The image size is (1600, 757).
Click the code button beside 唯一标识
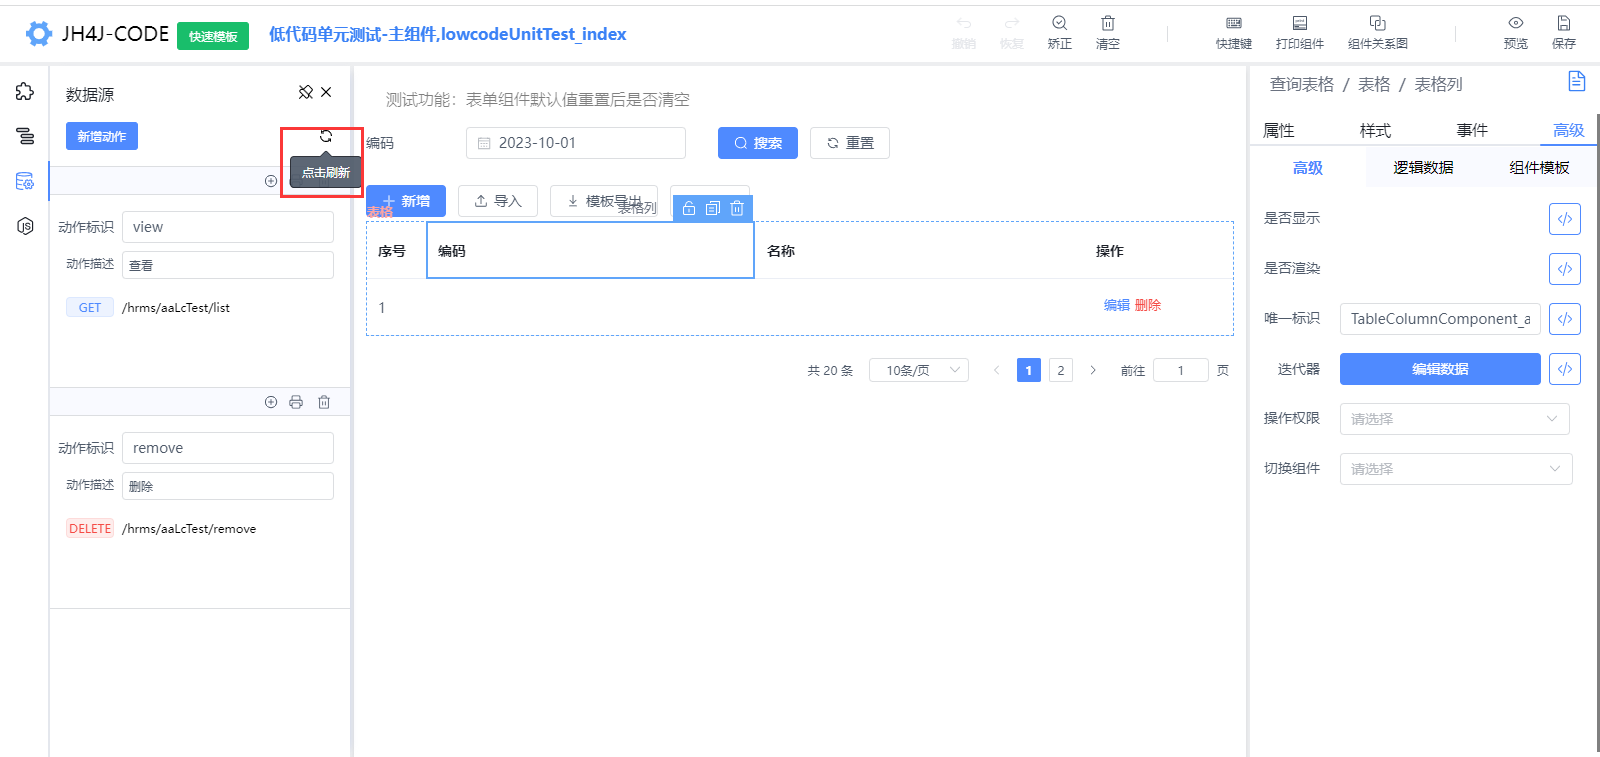pyautogui.click(x=1565, y=319)
